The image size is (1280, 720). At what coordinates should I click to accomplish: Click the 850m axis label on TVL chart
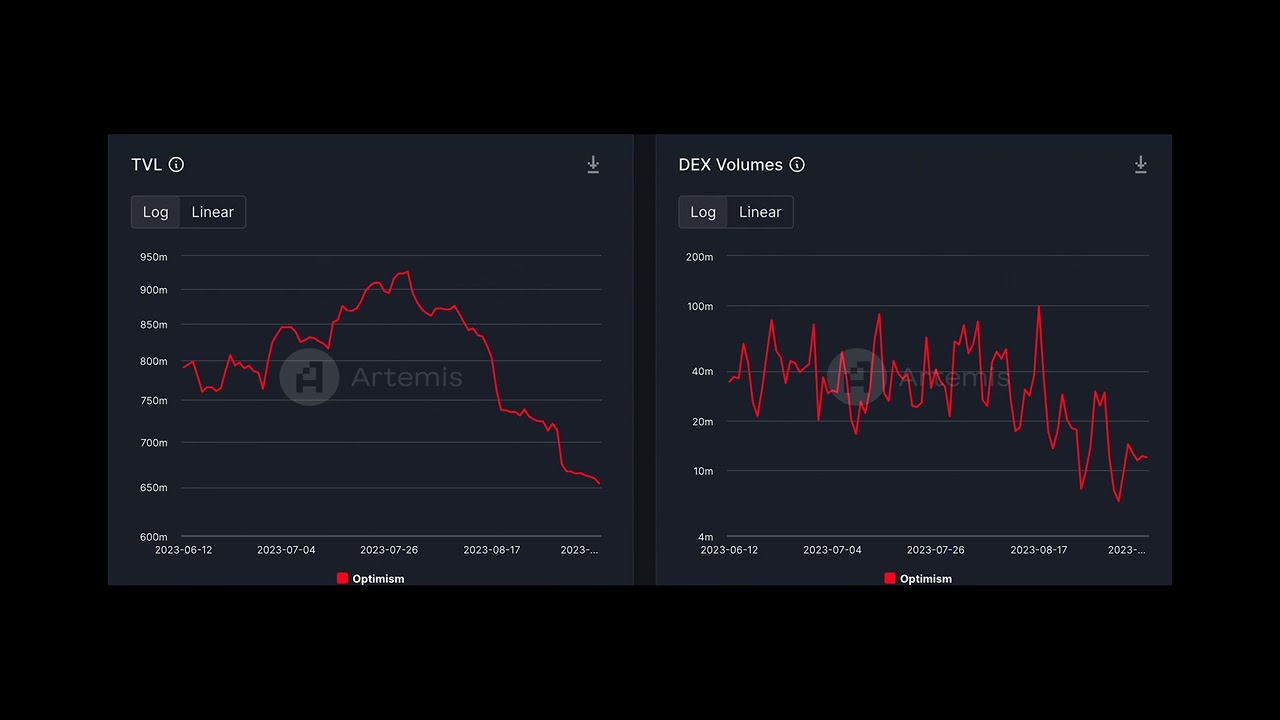154,325
